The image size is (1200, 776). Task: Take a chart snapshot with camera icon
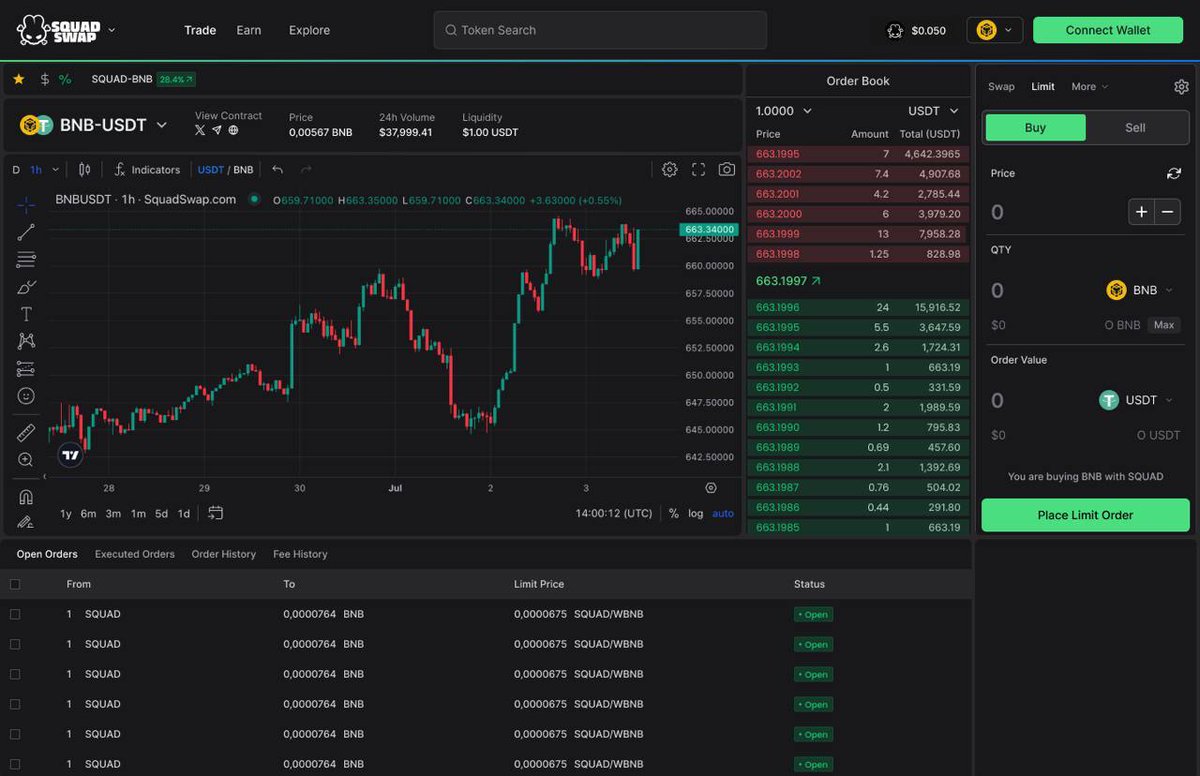point(727,170)
